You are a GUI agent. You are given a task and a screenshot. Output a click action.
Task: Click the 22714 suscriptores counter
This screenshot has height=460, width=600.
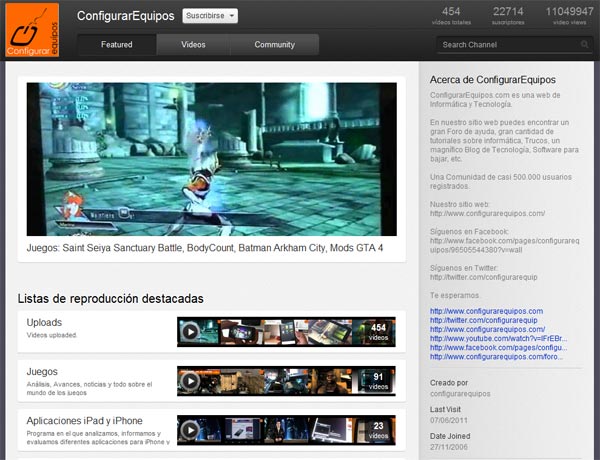click(x=508, y=16)
